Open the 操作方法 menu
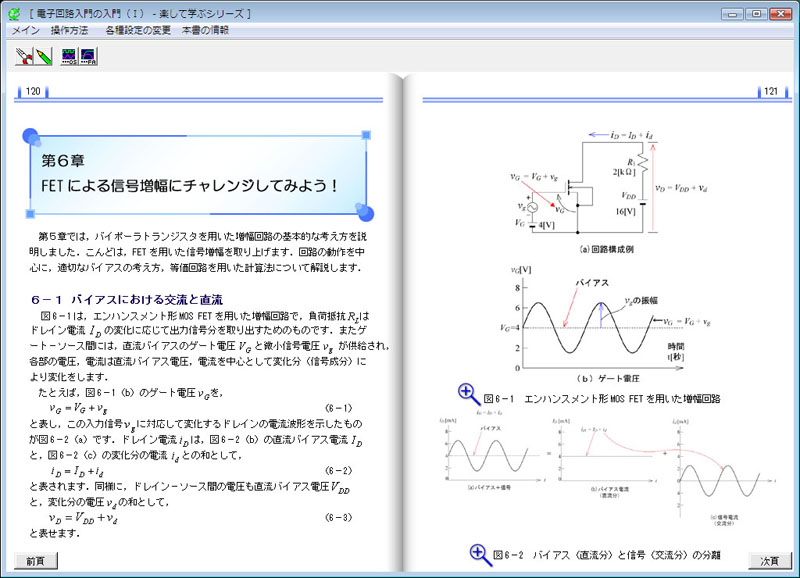The image size is (800, 578). 69,31
